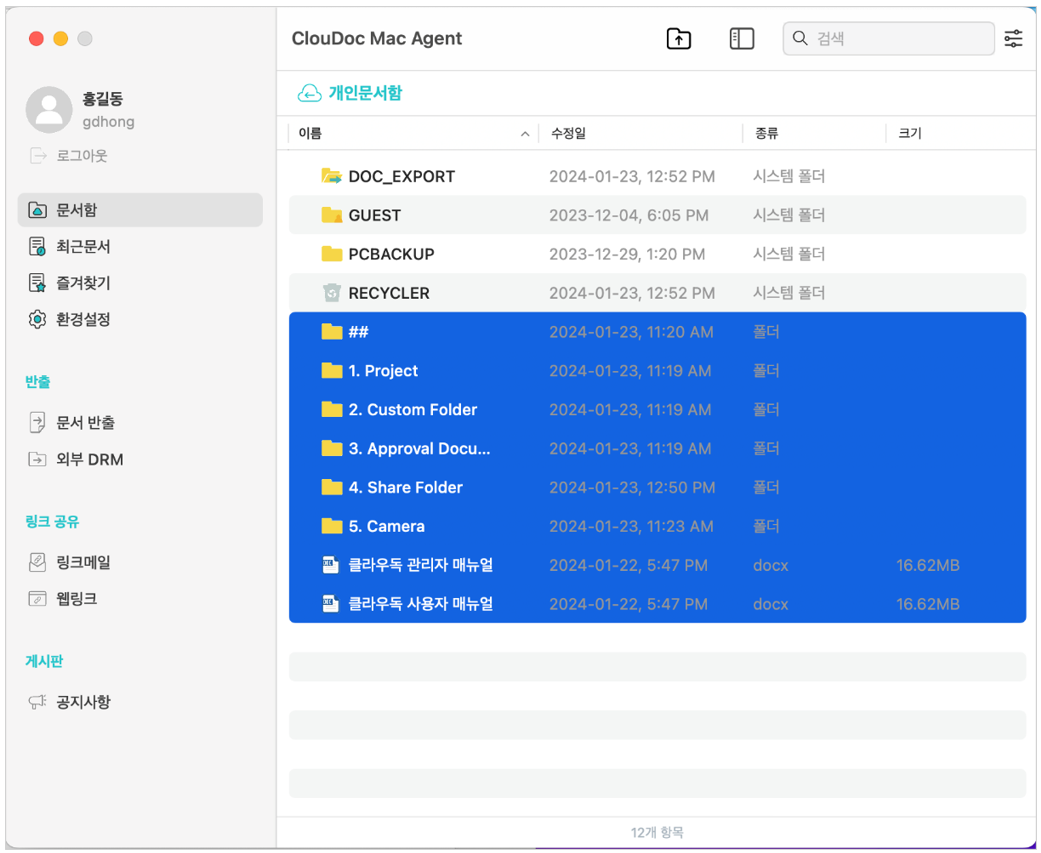1041x853 pixels.
Task: Select the 1. Project folder
Action: click(x=657, y=370)
